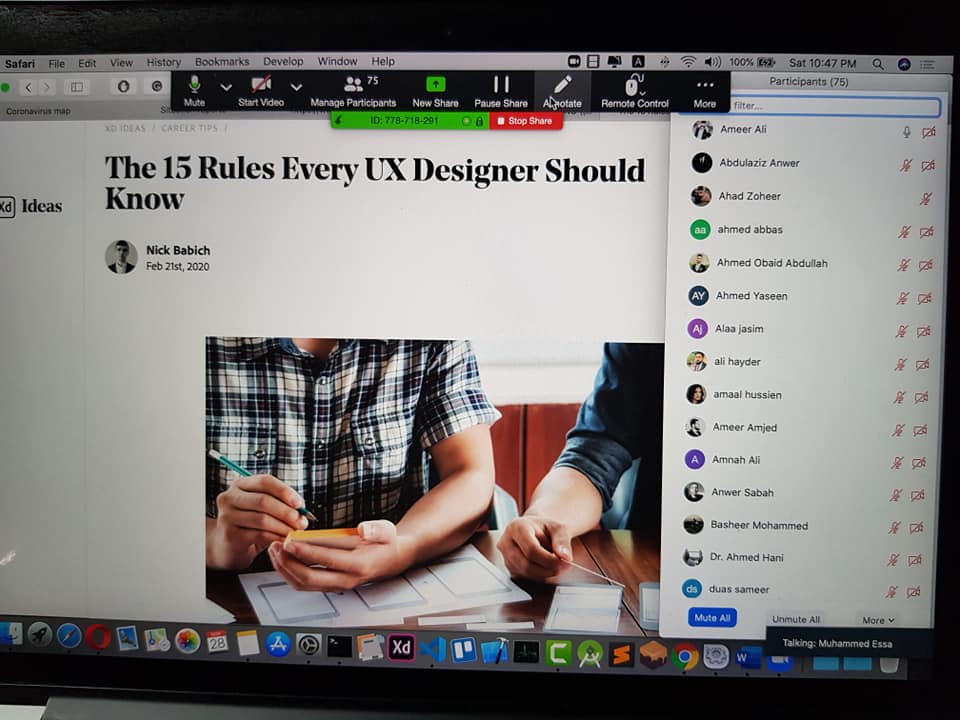Open the Edit menu
This screenshot has width=960, height=720.
[x=87, y=63]
